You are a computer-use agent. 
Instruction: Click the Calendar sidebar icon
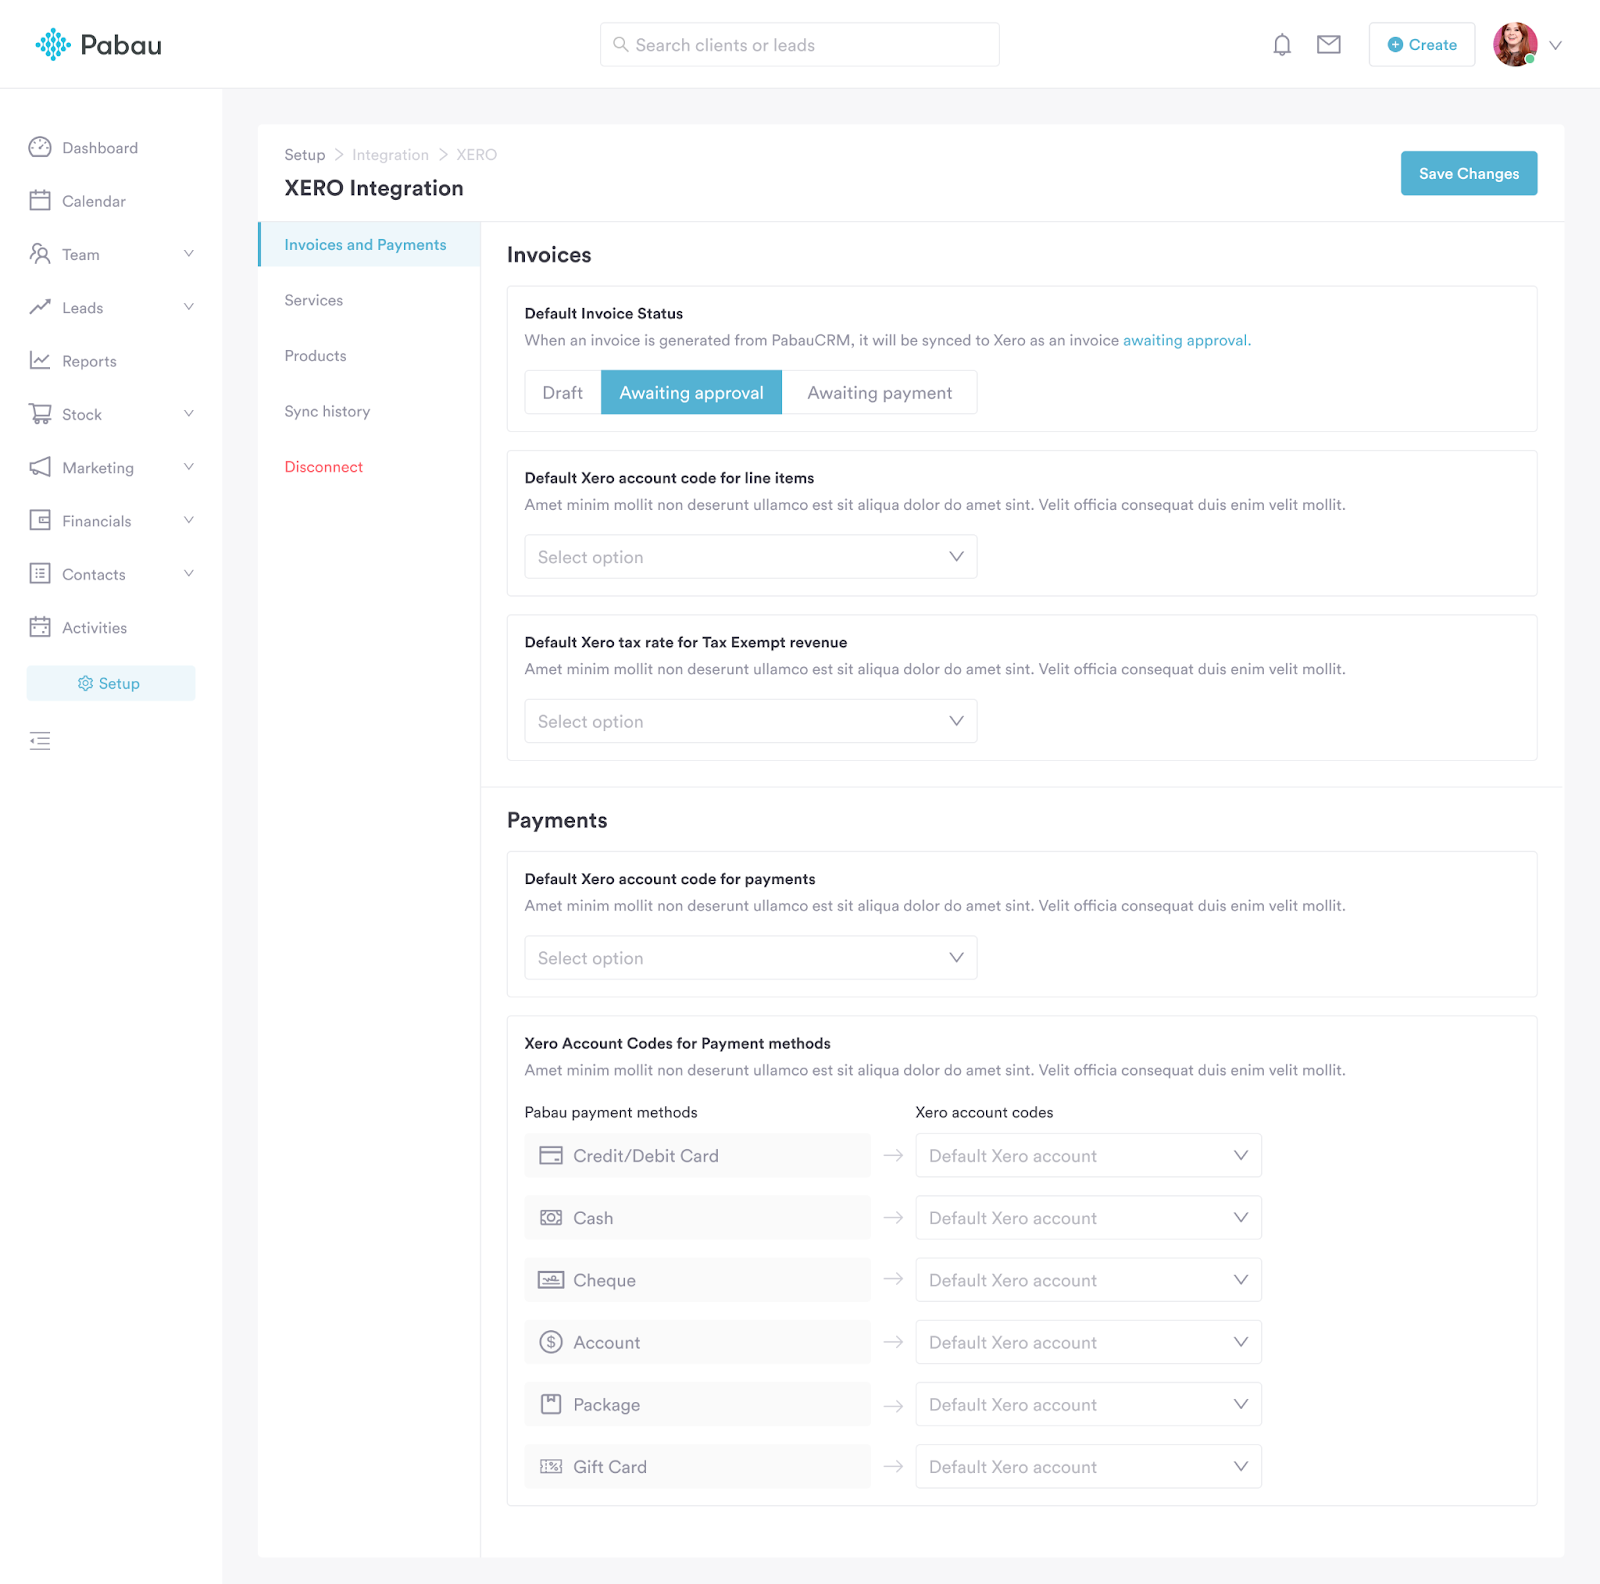point(40,200)
